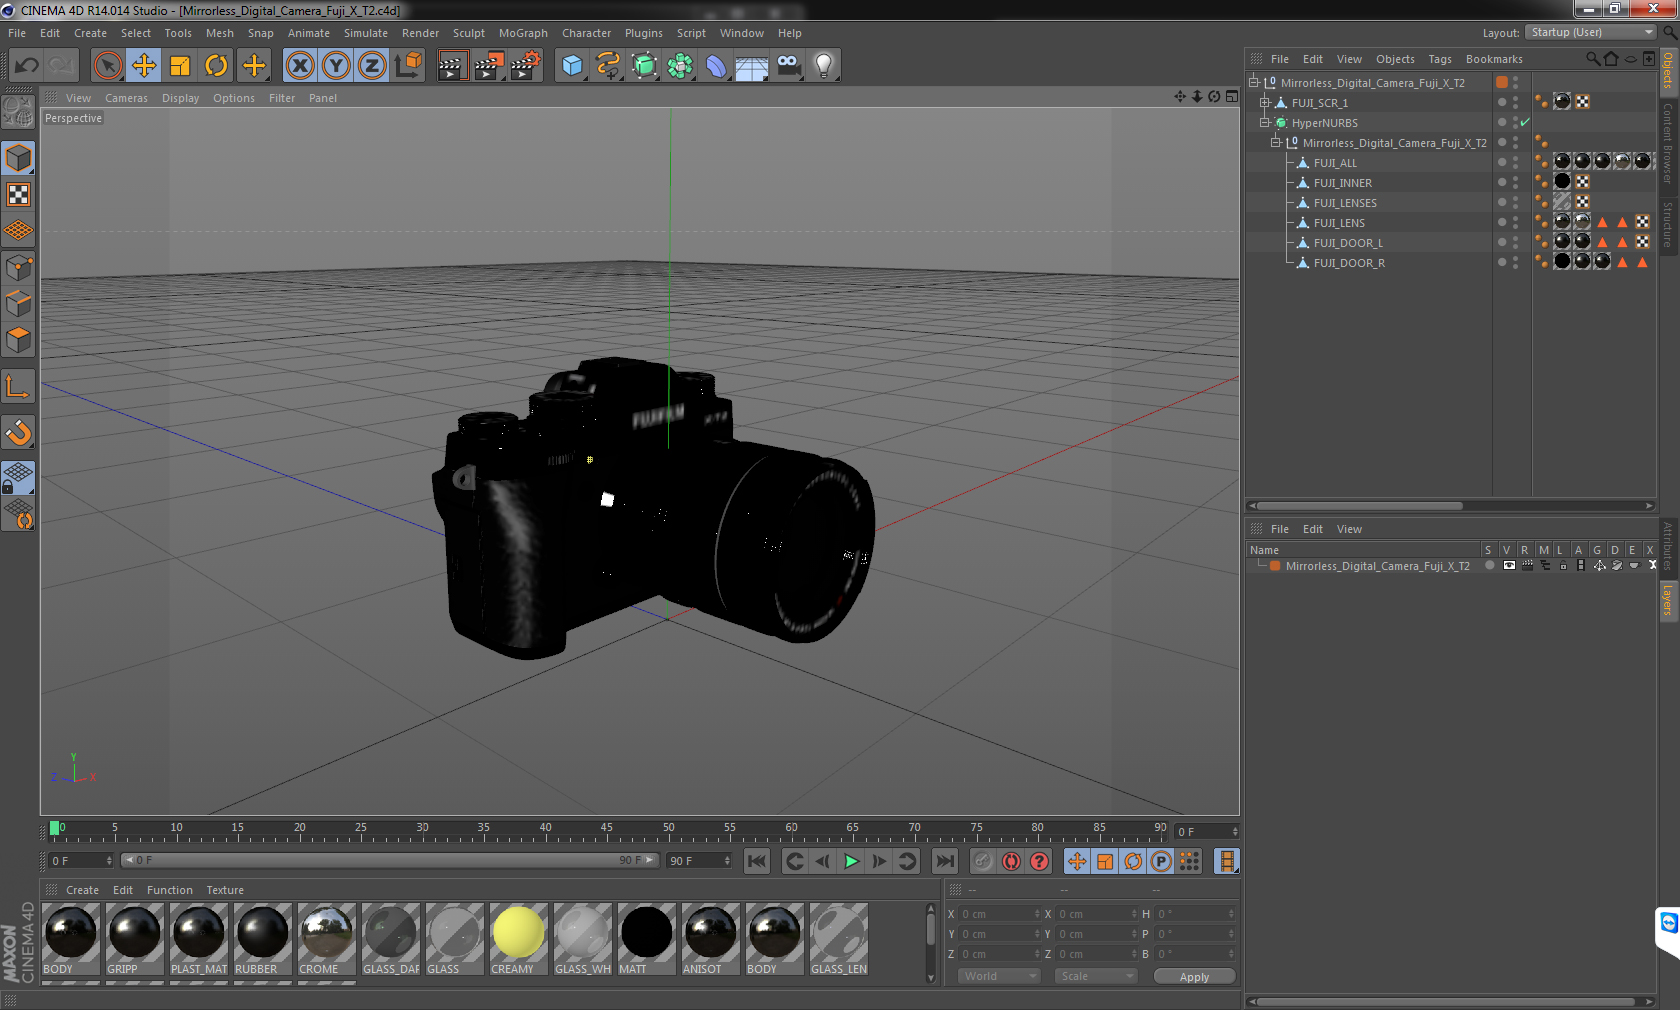This screenshot has height=1010, width=1680.
Task: Click the end frame 90 F field
Action: click(x=699, y=860)
